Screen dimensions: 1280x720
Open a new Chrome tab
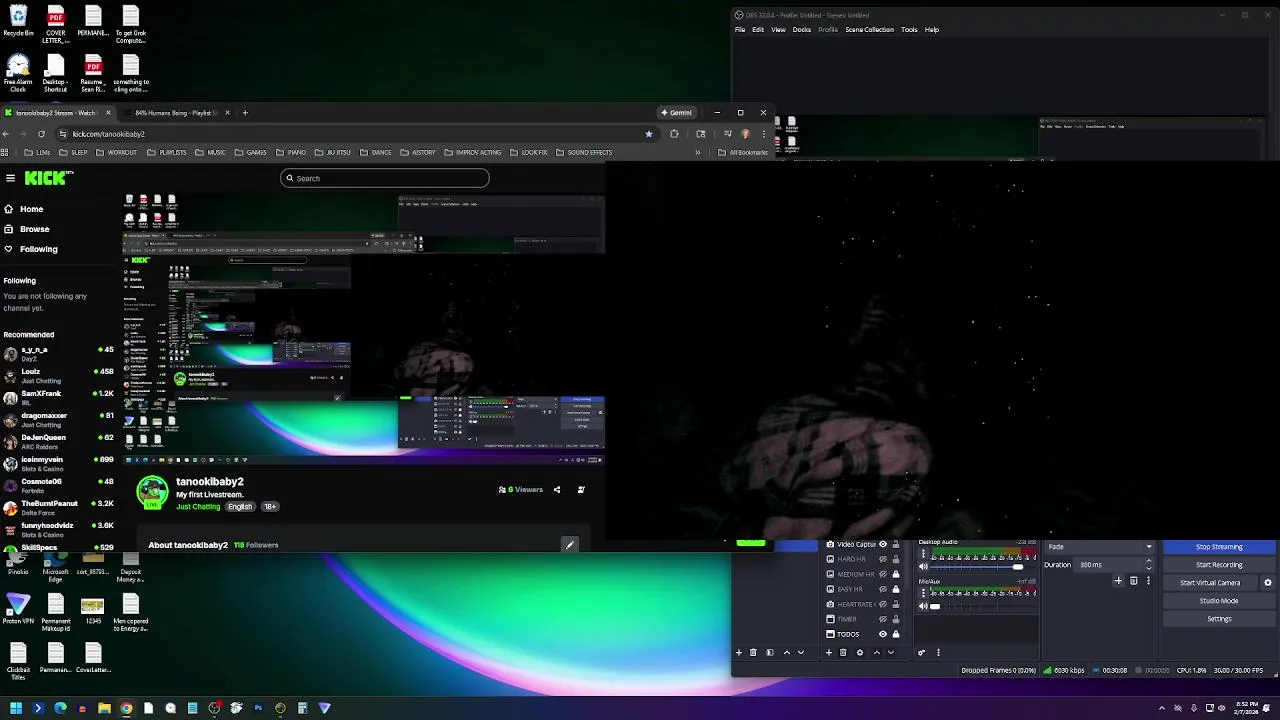(245, 113)
